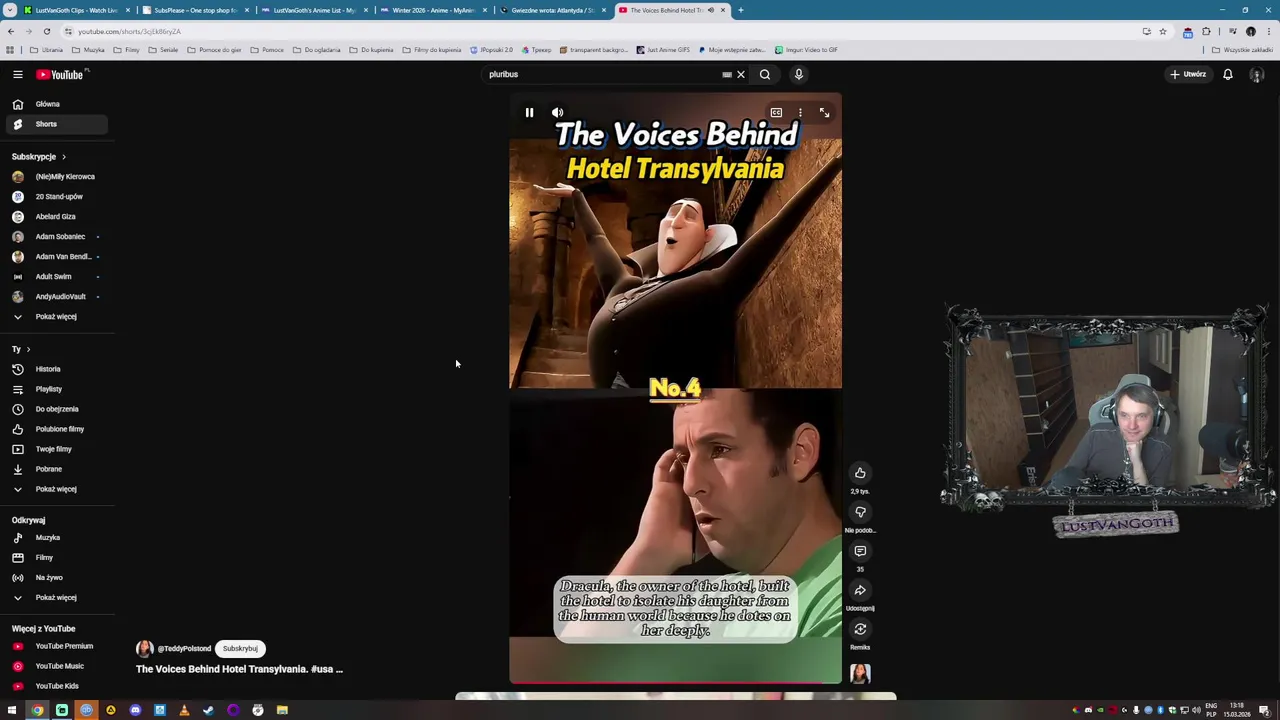
Task: Open YouTube Premium link
Action: click(x=55, y=646)
